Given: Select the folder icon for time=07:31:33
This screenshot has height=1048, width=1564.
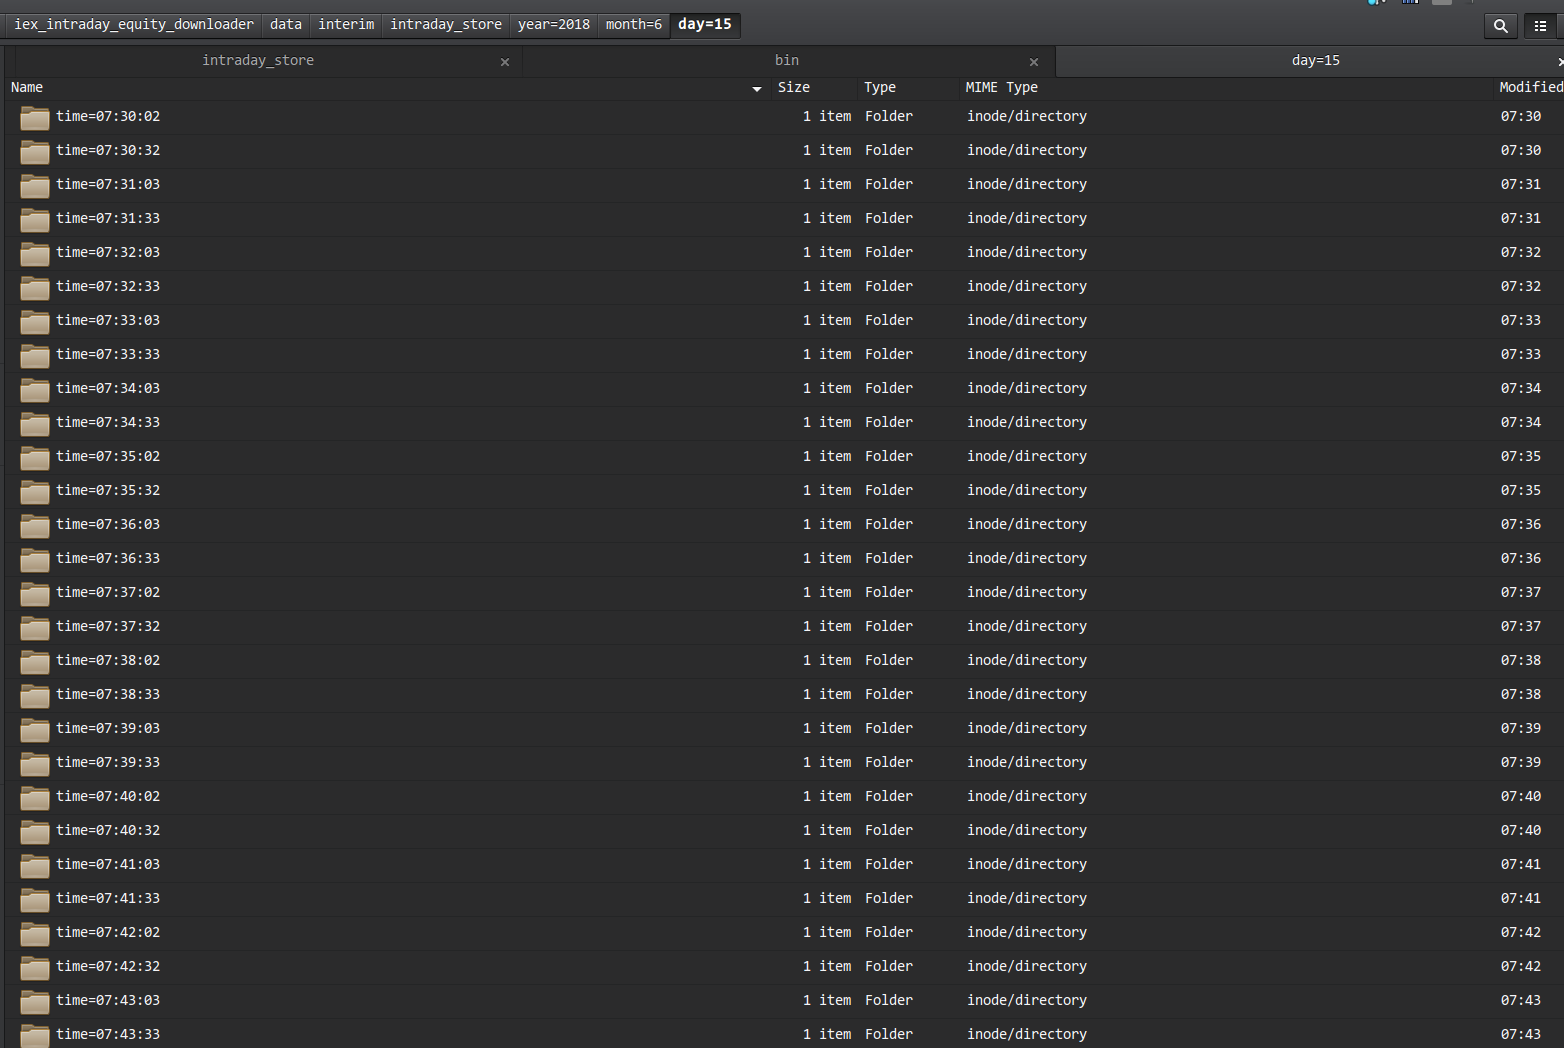Looking at the screenshot, I should point(35,220).
